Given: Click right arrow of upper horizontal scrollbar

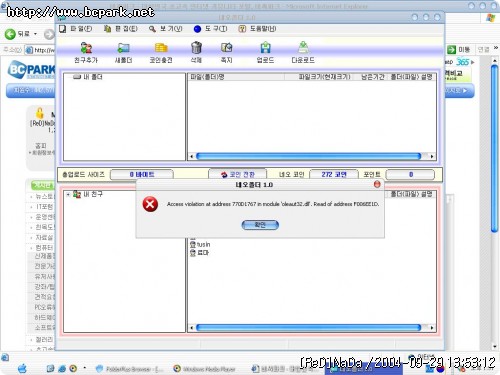Looking at the screenshot, I should click(x=432, y=156).
